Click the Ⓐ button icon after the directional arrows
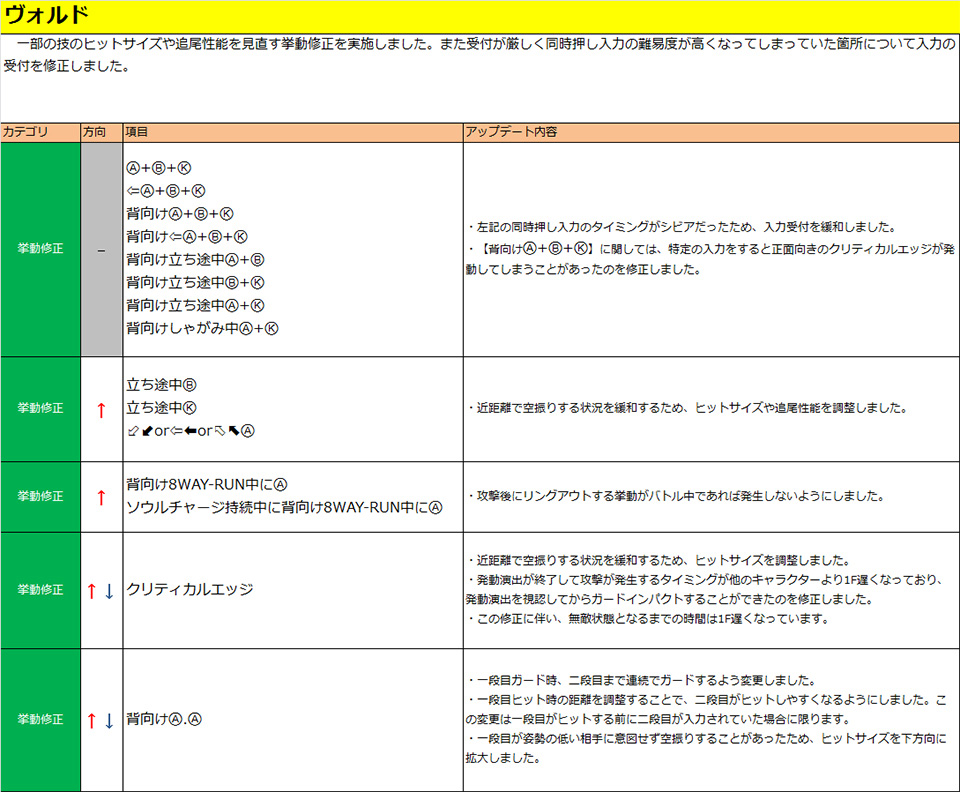The image size is (960, 792). pyautogui.click(x=249, y=431)
